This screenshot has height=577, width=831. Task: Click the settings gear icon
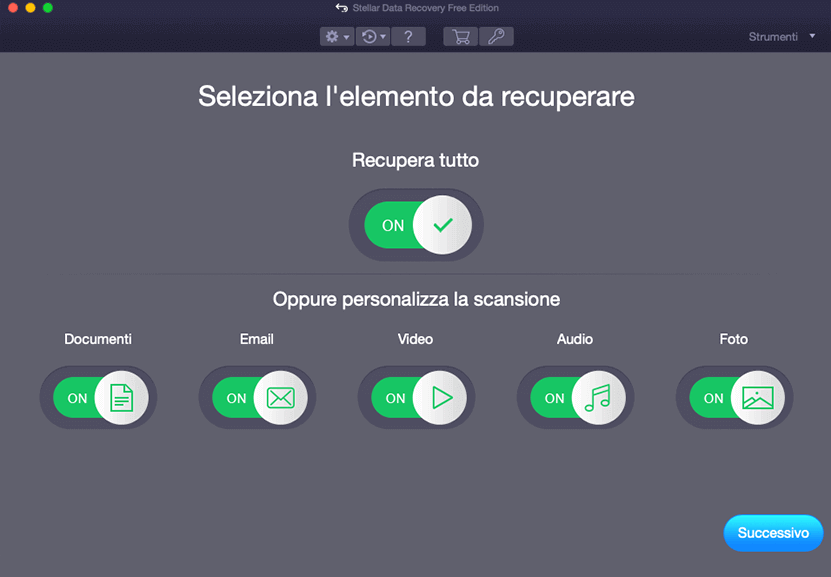click(331, 36)
